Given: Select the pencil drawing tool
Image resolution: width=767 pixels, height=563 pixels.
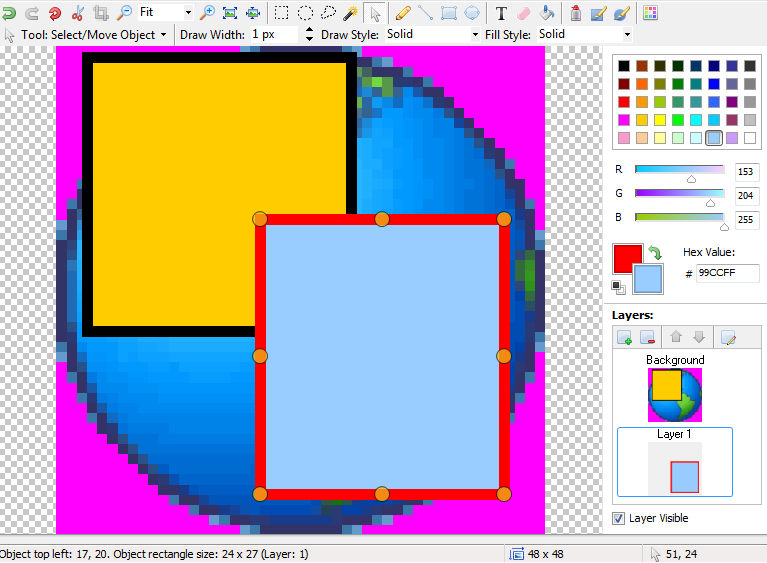Looking at the screenshot, I should (403, 13).
